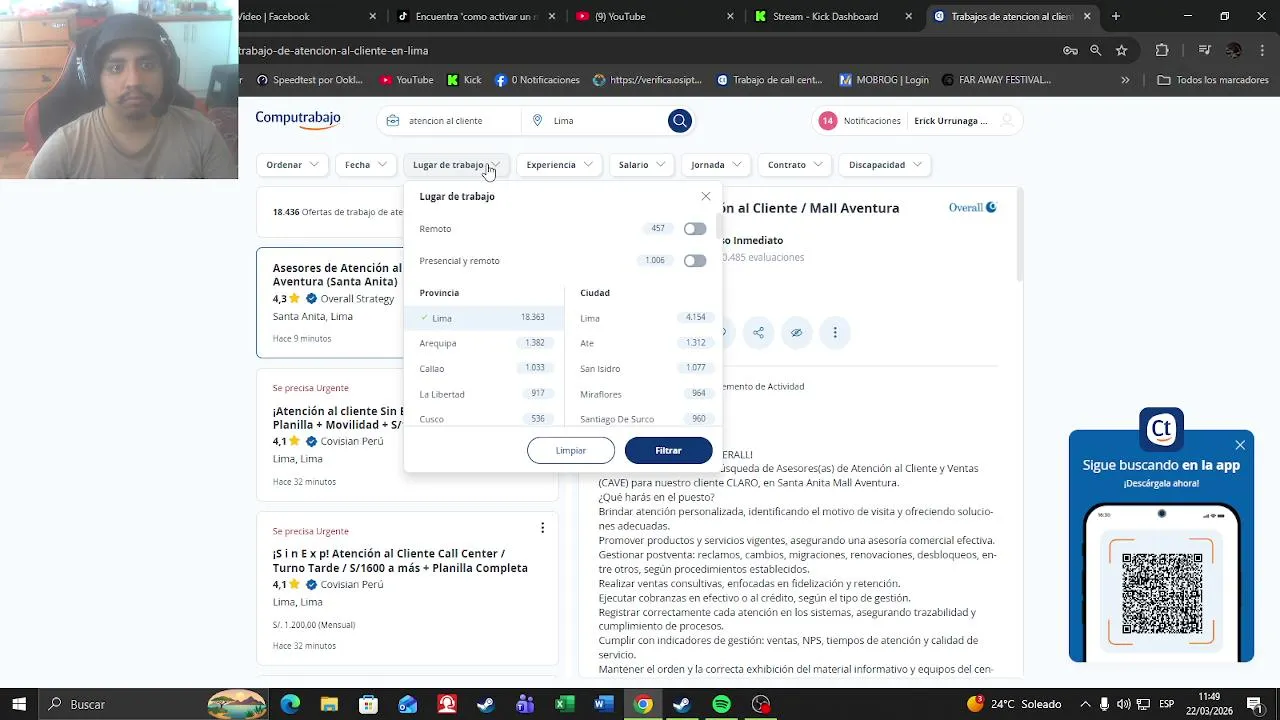Screen dimensions: 1280x720
Task: Close the Lugar de trabajo filter panel
Action: (706, 196)
